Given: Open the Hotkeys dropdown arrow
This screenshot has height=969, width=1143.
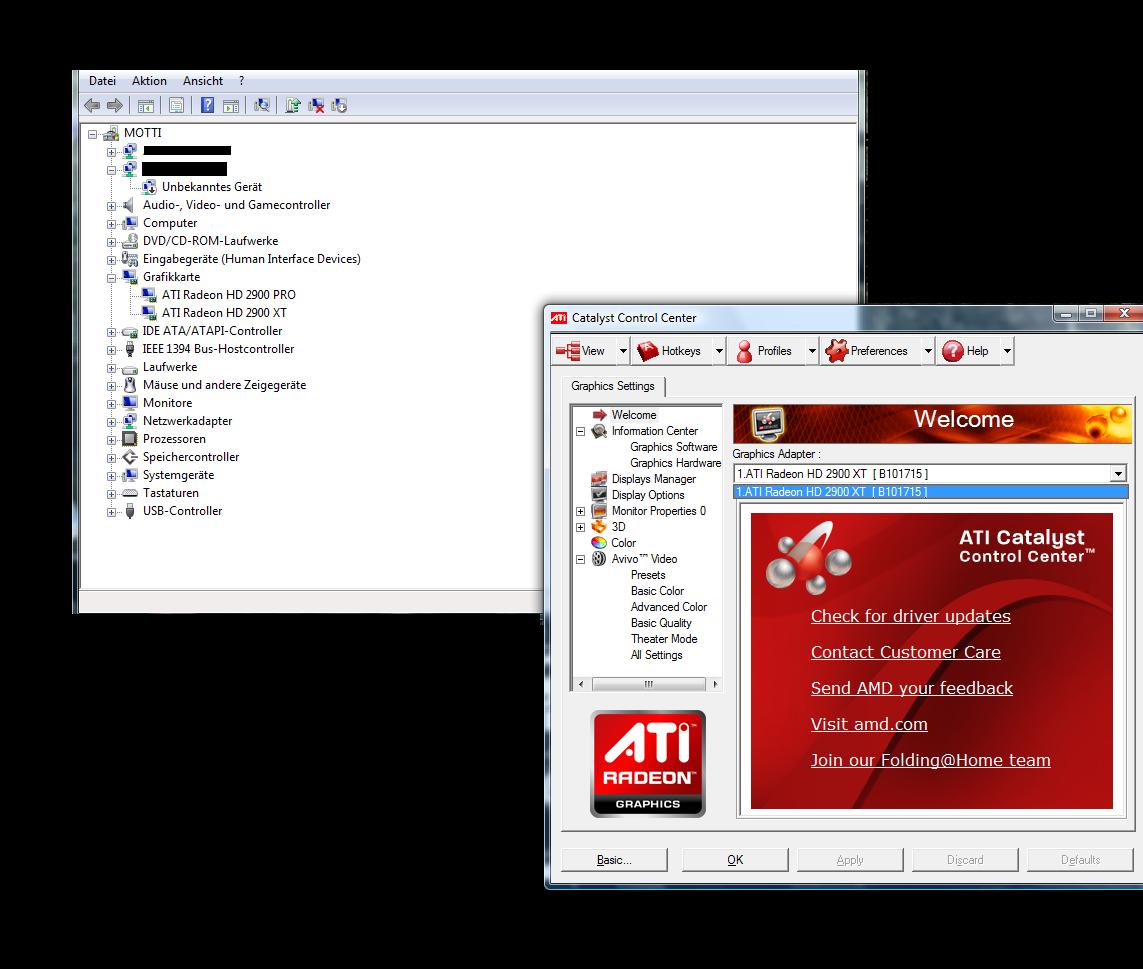Looking at the screenshot, I should pos(719,351).
